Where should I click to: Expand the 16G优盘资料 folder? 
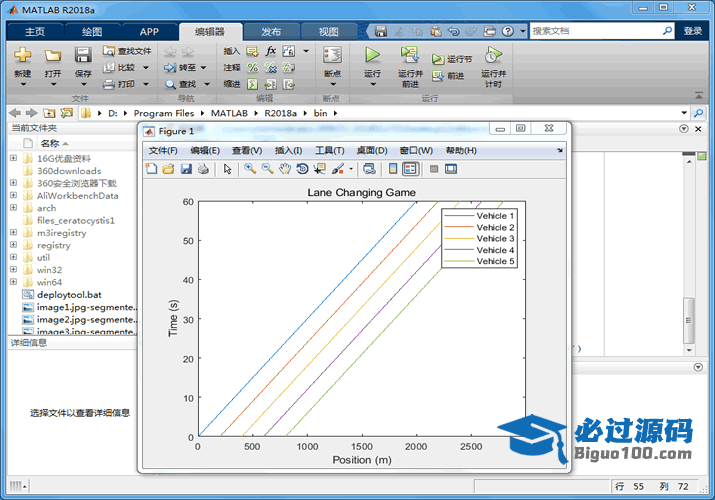(14, 158)
